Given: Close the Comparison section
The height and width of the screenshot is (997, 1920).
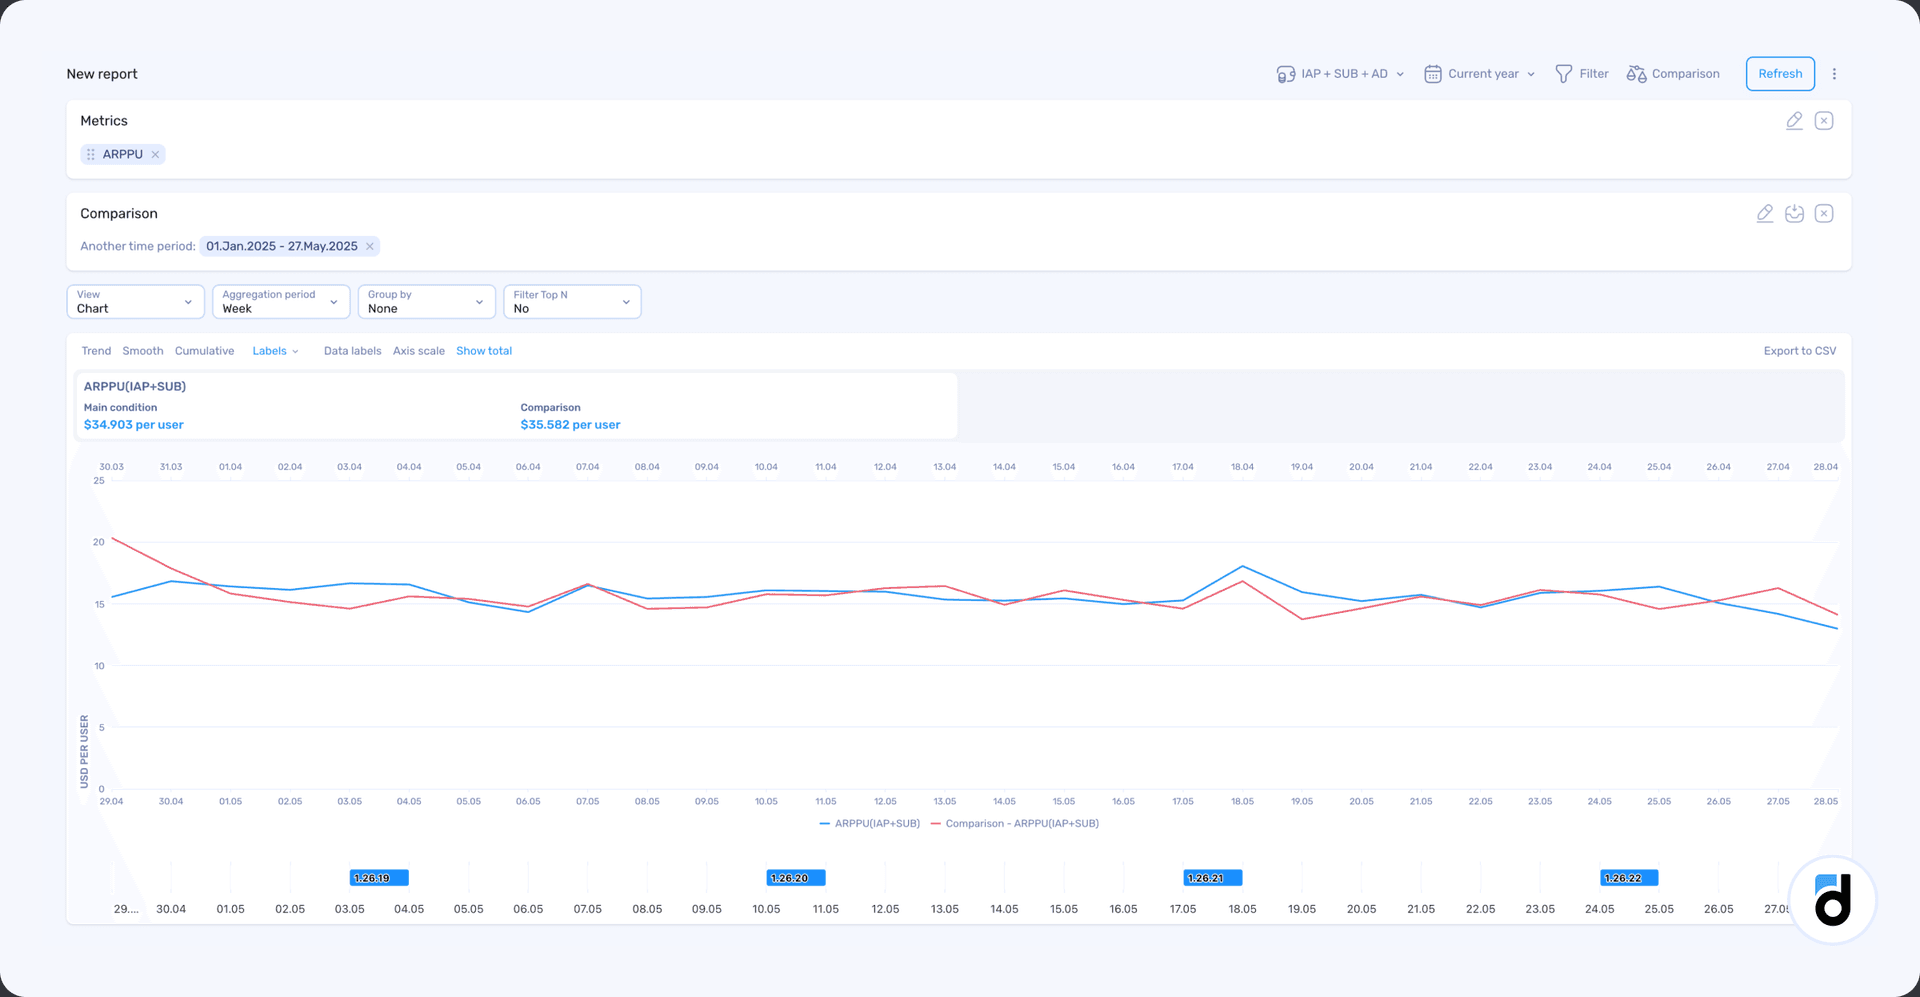Looking at the screenshot, I should (1824, 214).
